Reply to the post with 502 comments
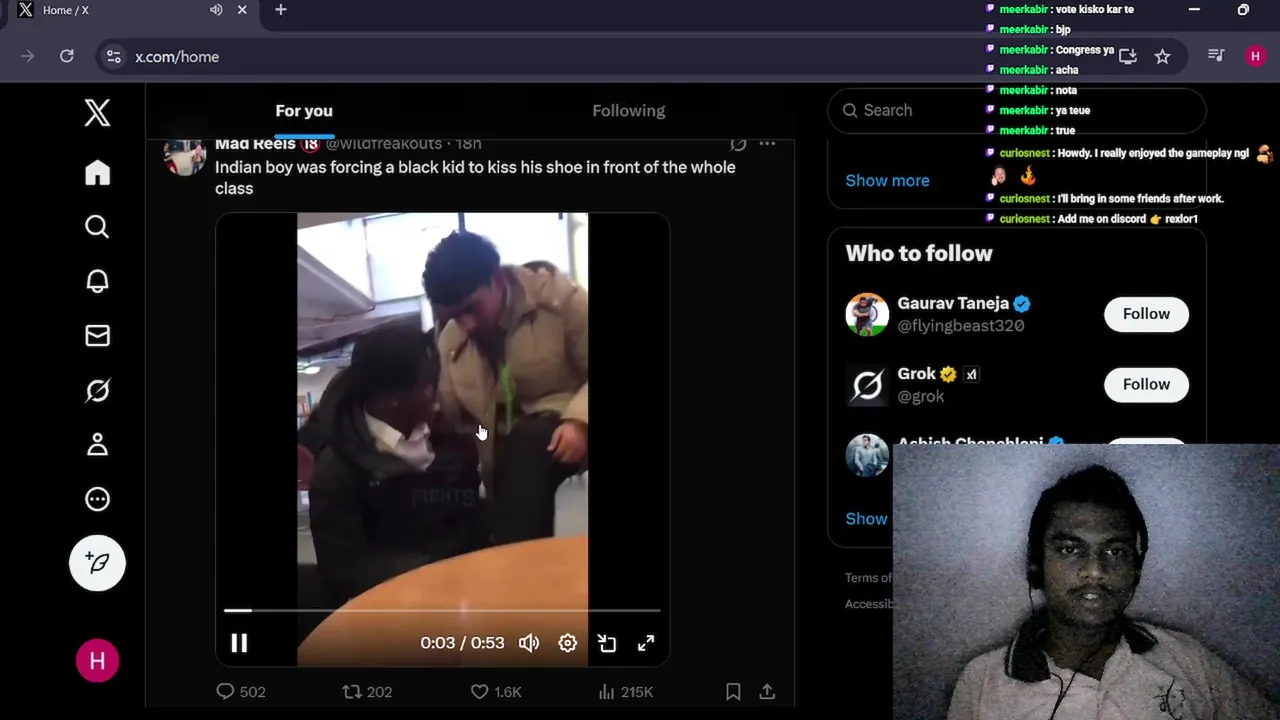This screenshot has width=1280, height=720. (x=241, y=691)
